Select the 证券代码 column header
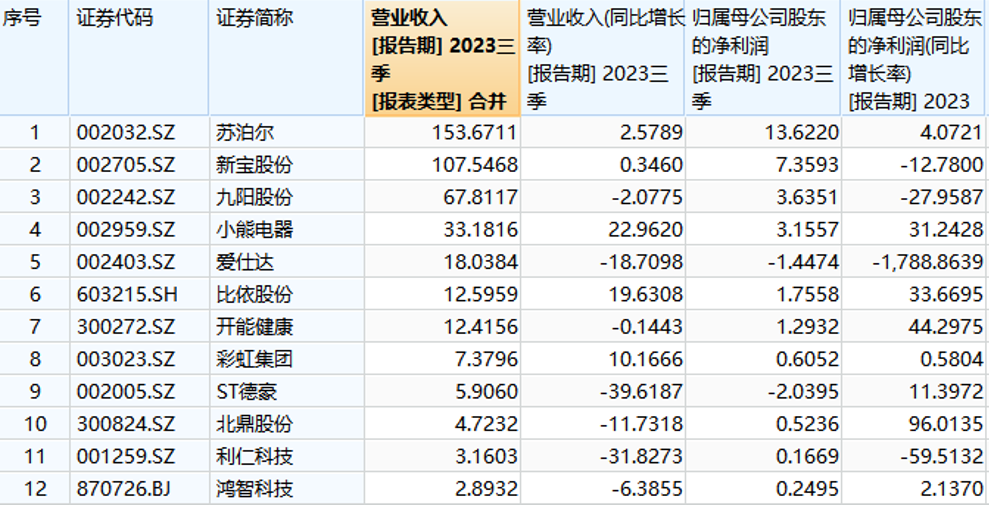Viewport: 989px width, 505px height. (x=139, y=58)
